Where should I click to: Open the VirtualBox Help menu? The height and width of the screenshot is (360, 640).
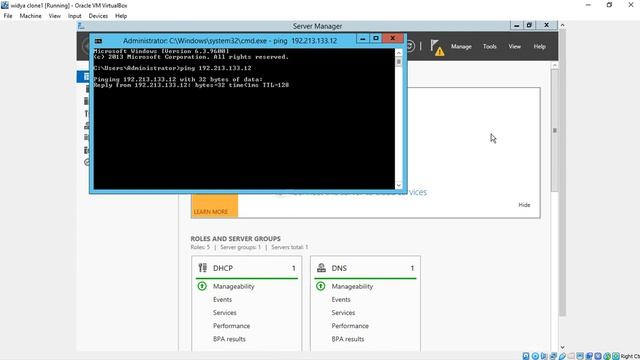tap(121, 16)
